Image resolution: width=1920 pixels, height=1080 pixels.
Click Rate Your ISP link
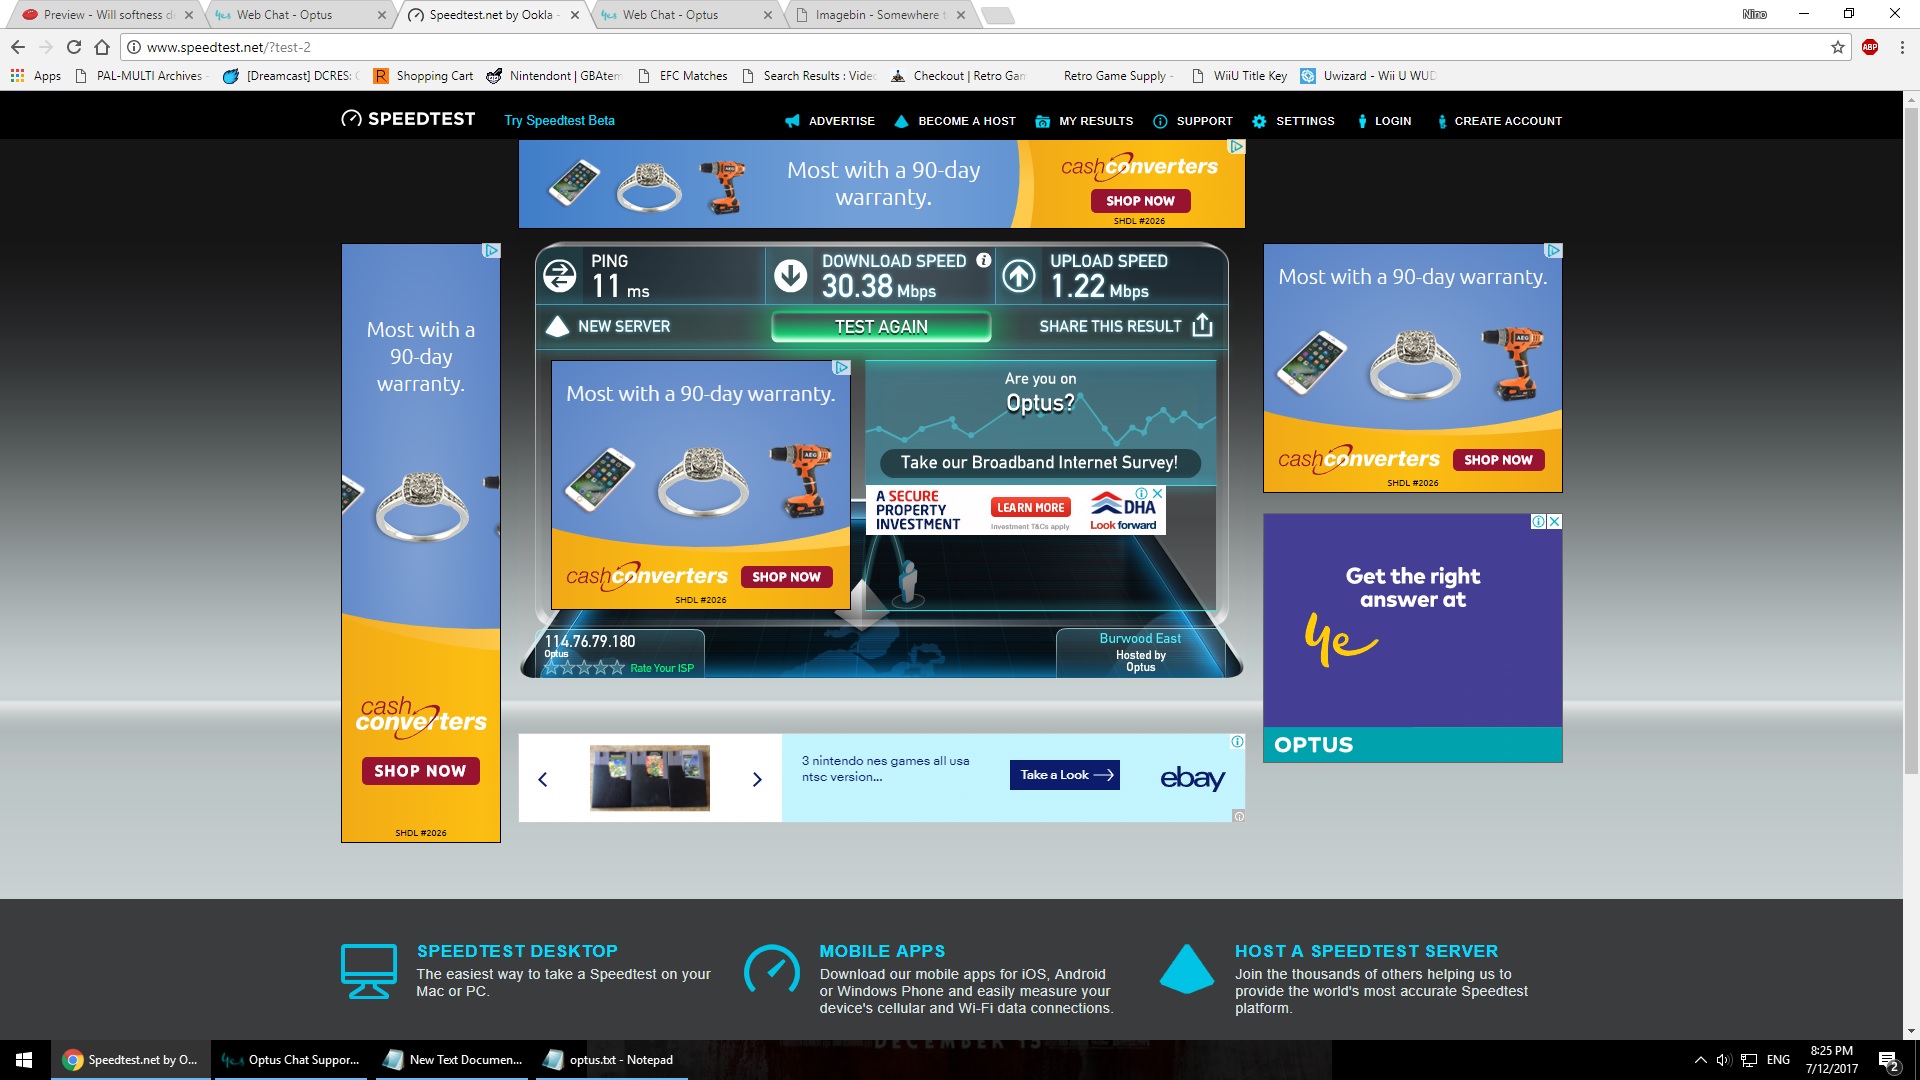(x=661, y=668)
